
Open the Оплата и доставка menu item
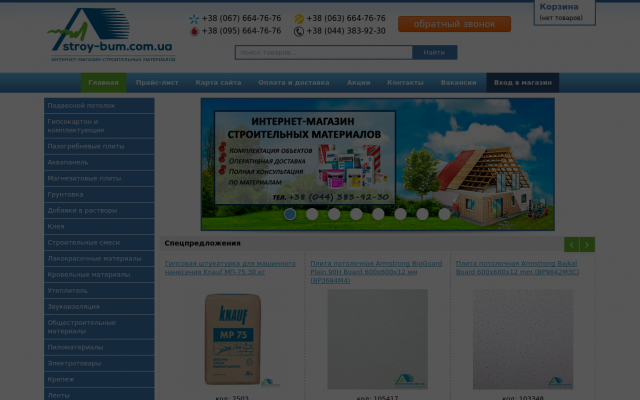[x=293, y=82]
